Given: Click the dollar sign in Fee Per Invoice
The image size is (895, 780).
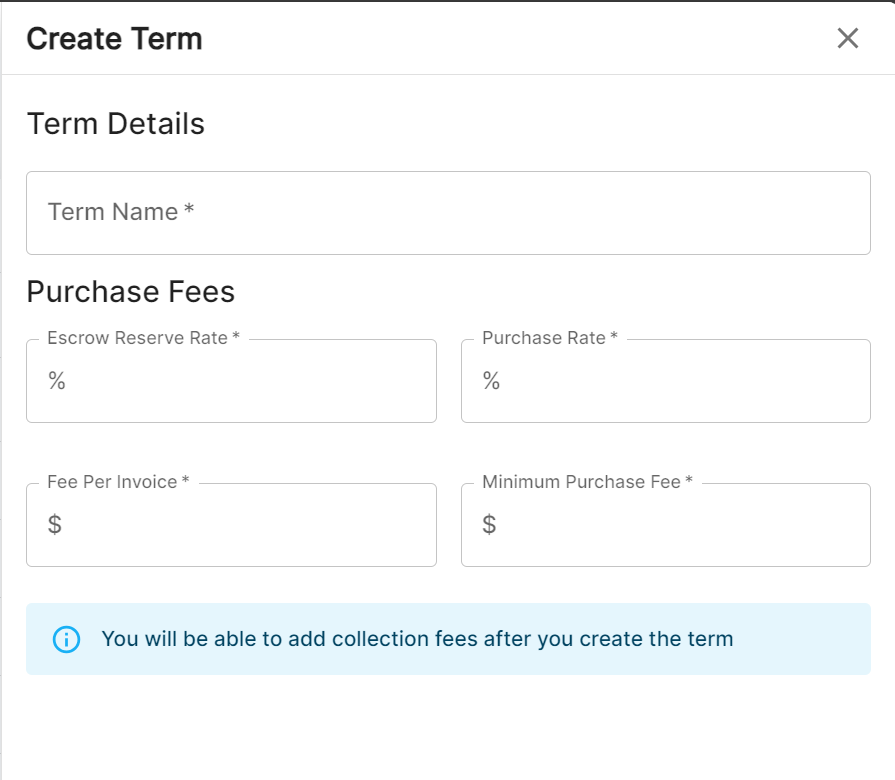Looking at the screenshot, I should [55, 525].
